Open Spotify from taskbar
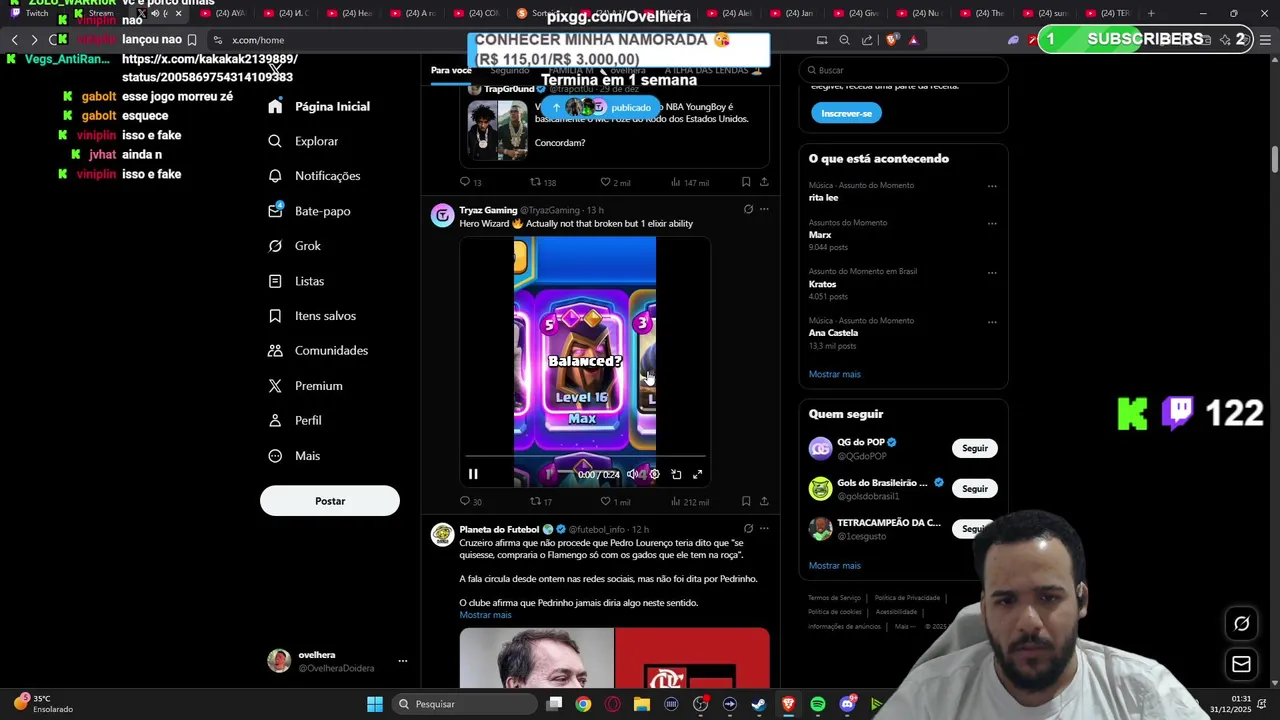 pyautogui.click(x=818, y=704)
